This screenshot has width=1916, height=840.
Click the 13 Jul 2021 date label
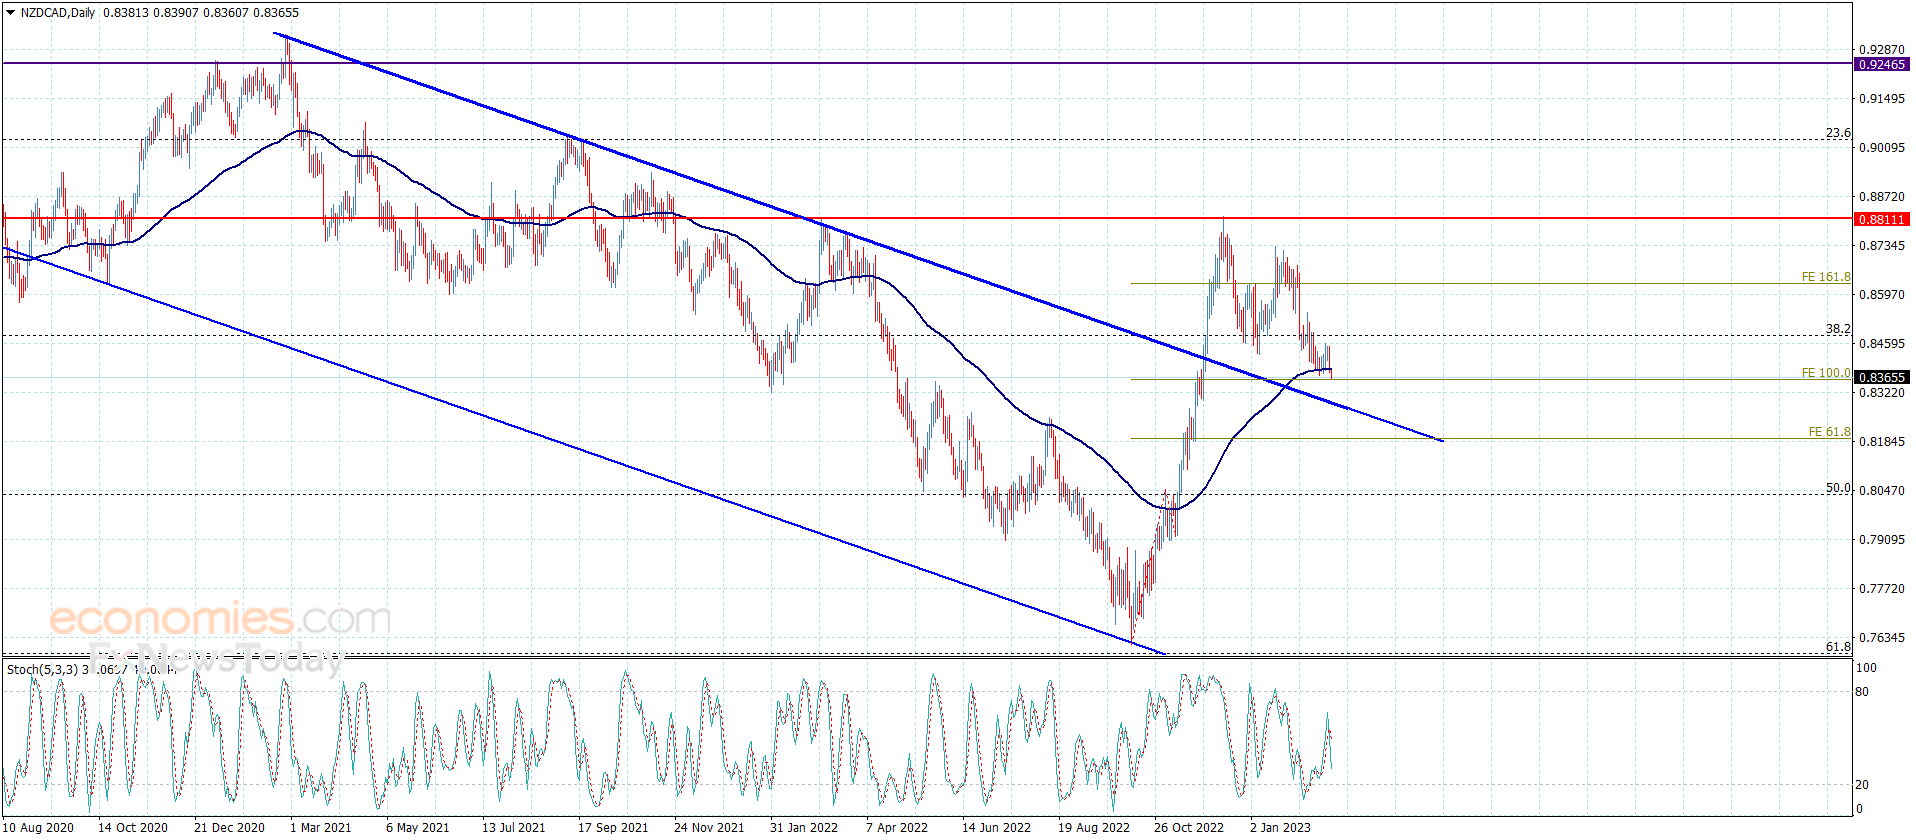(514, 828)
